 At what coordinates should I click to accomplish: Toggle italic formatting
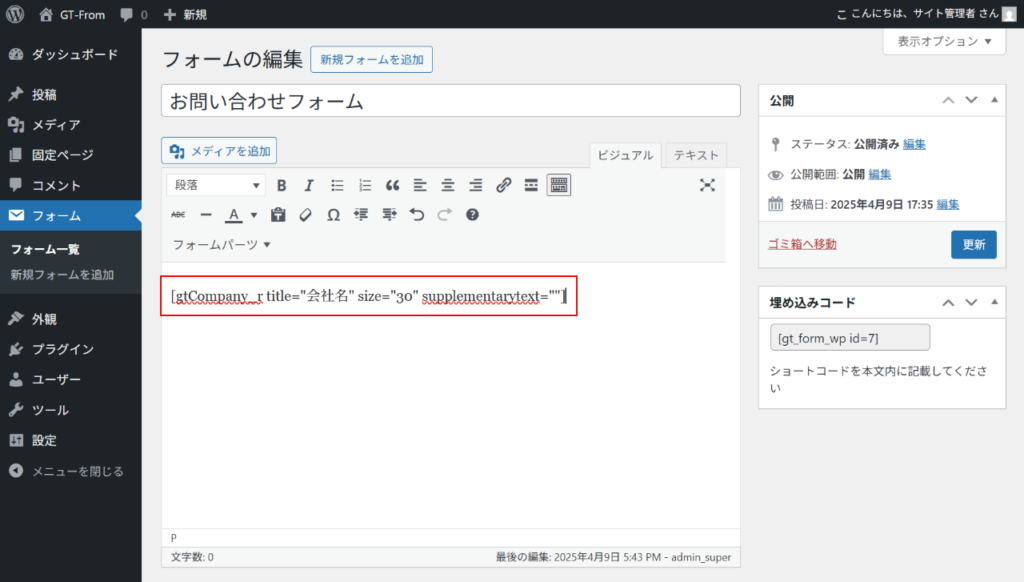[x=309, y=185]
